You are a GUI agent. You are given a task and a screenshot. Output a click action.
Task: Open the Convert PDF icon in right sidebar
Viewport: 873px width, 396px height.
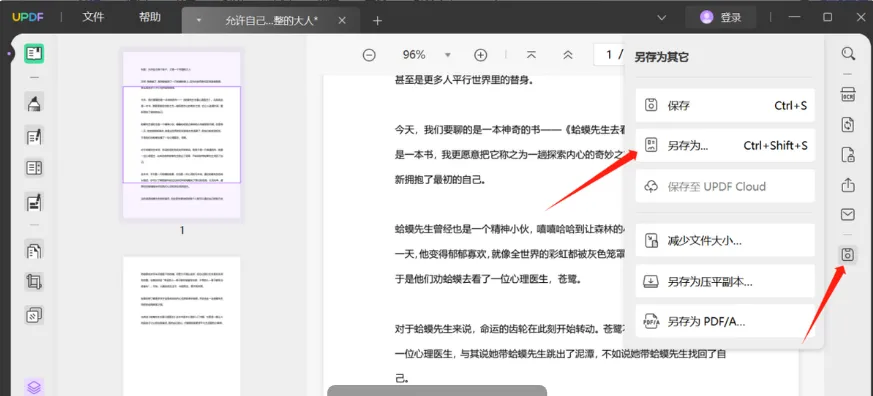[x=848, y=124]
